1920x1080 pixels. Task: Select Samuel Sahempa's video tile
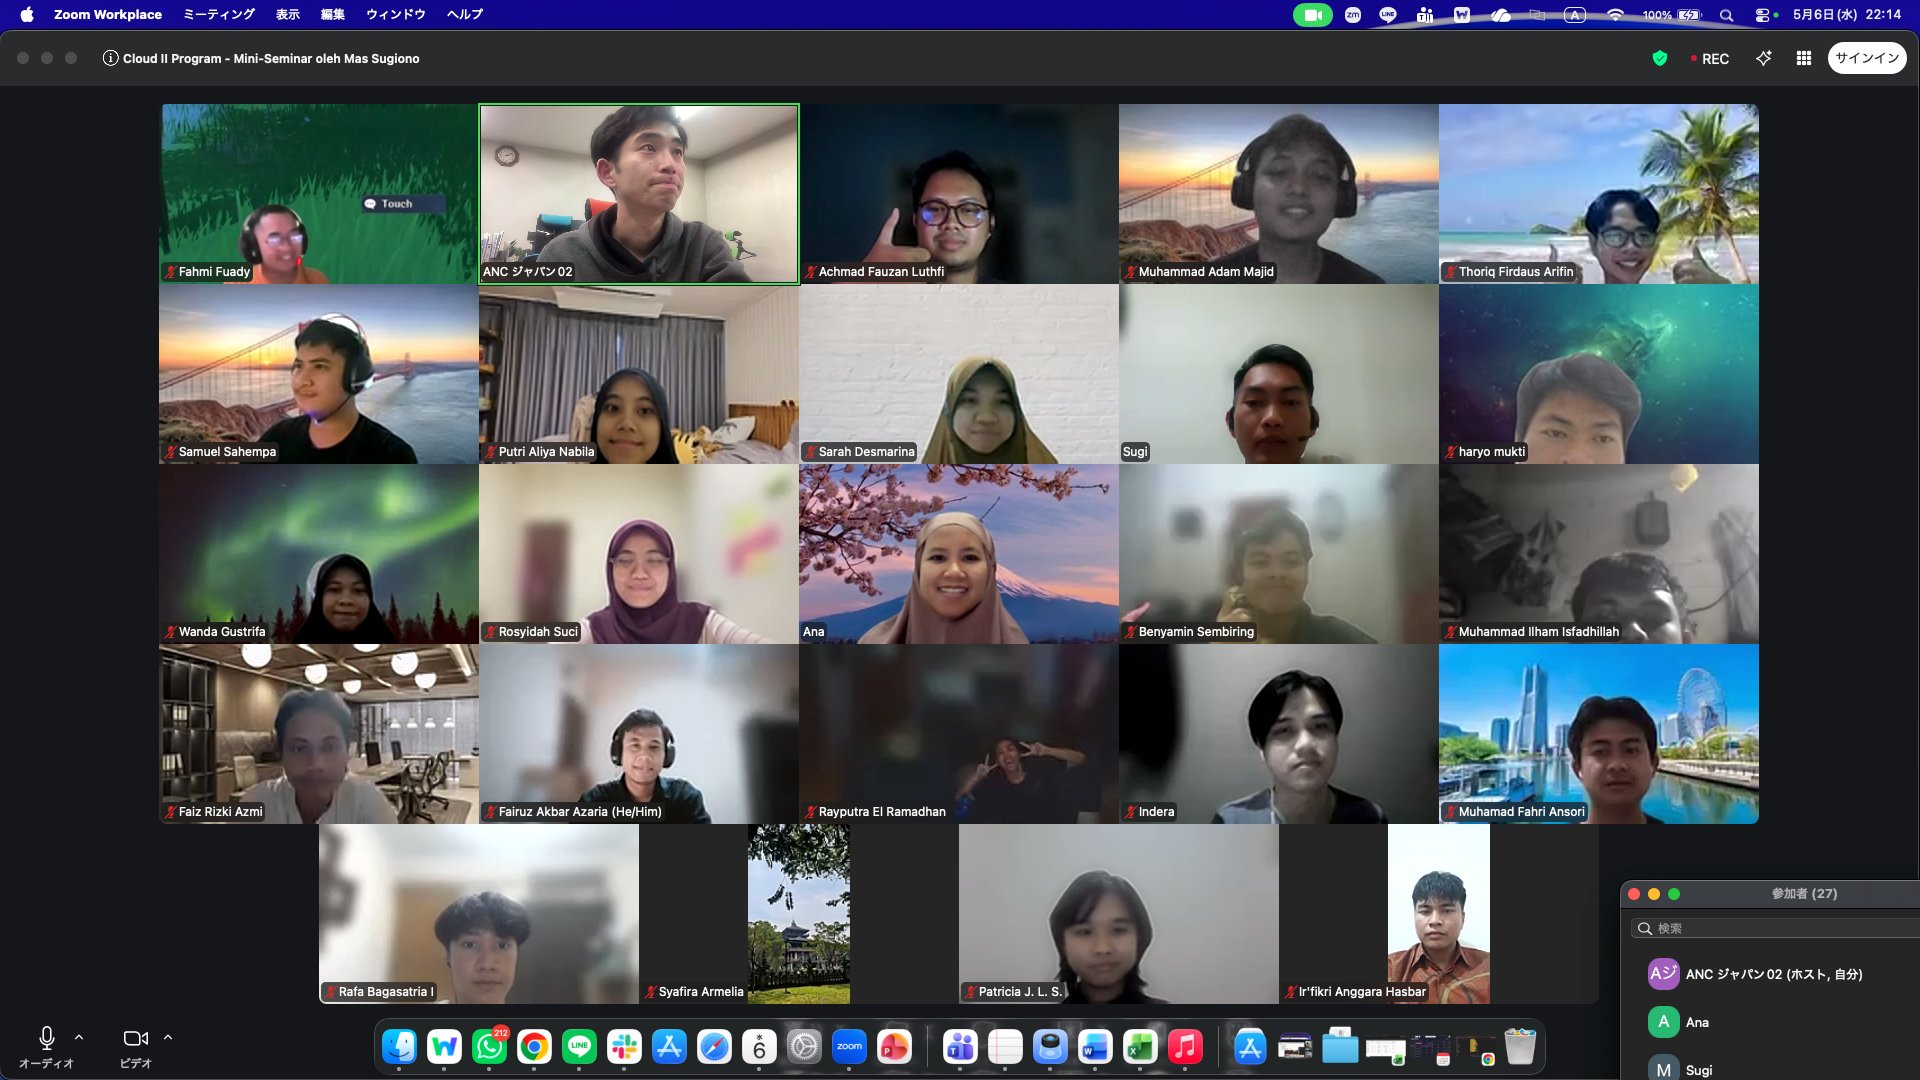coord(319,374)
